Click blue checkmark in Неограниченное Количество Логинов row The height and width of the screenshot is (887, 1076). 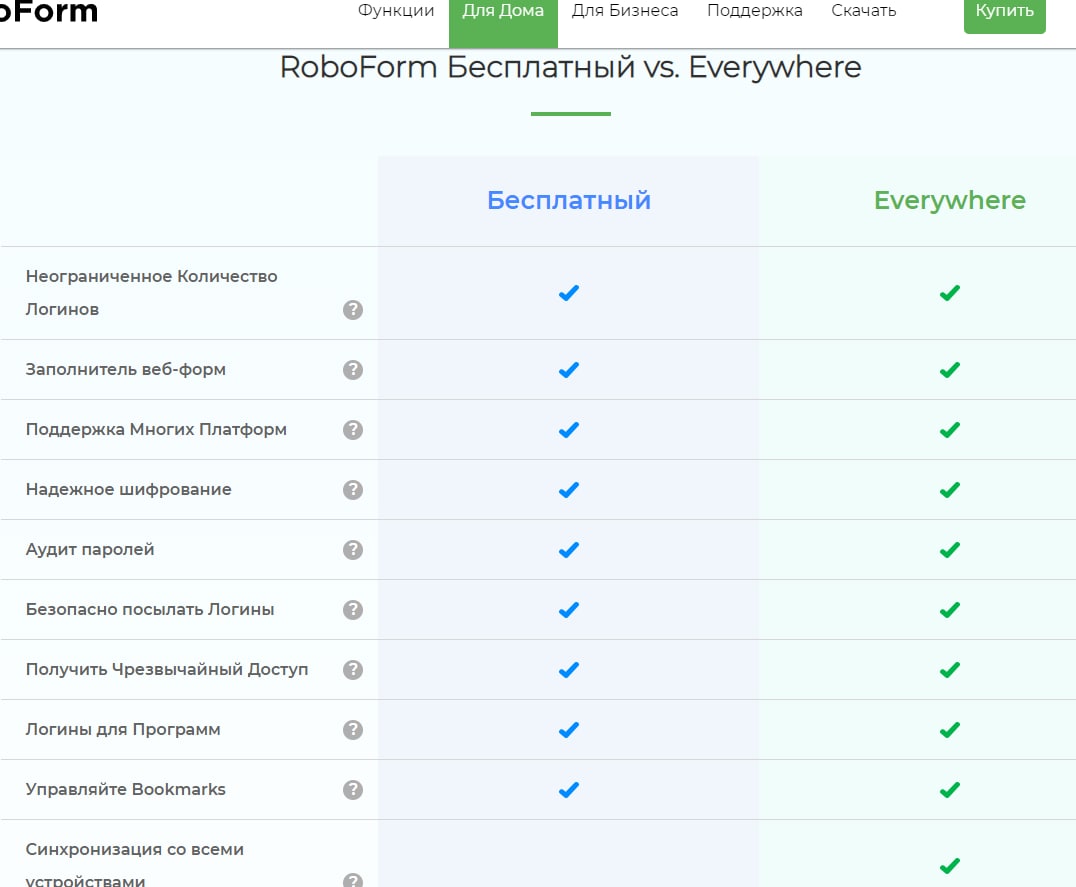[569, 293]
